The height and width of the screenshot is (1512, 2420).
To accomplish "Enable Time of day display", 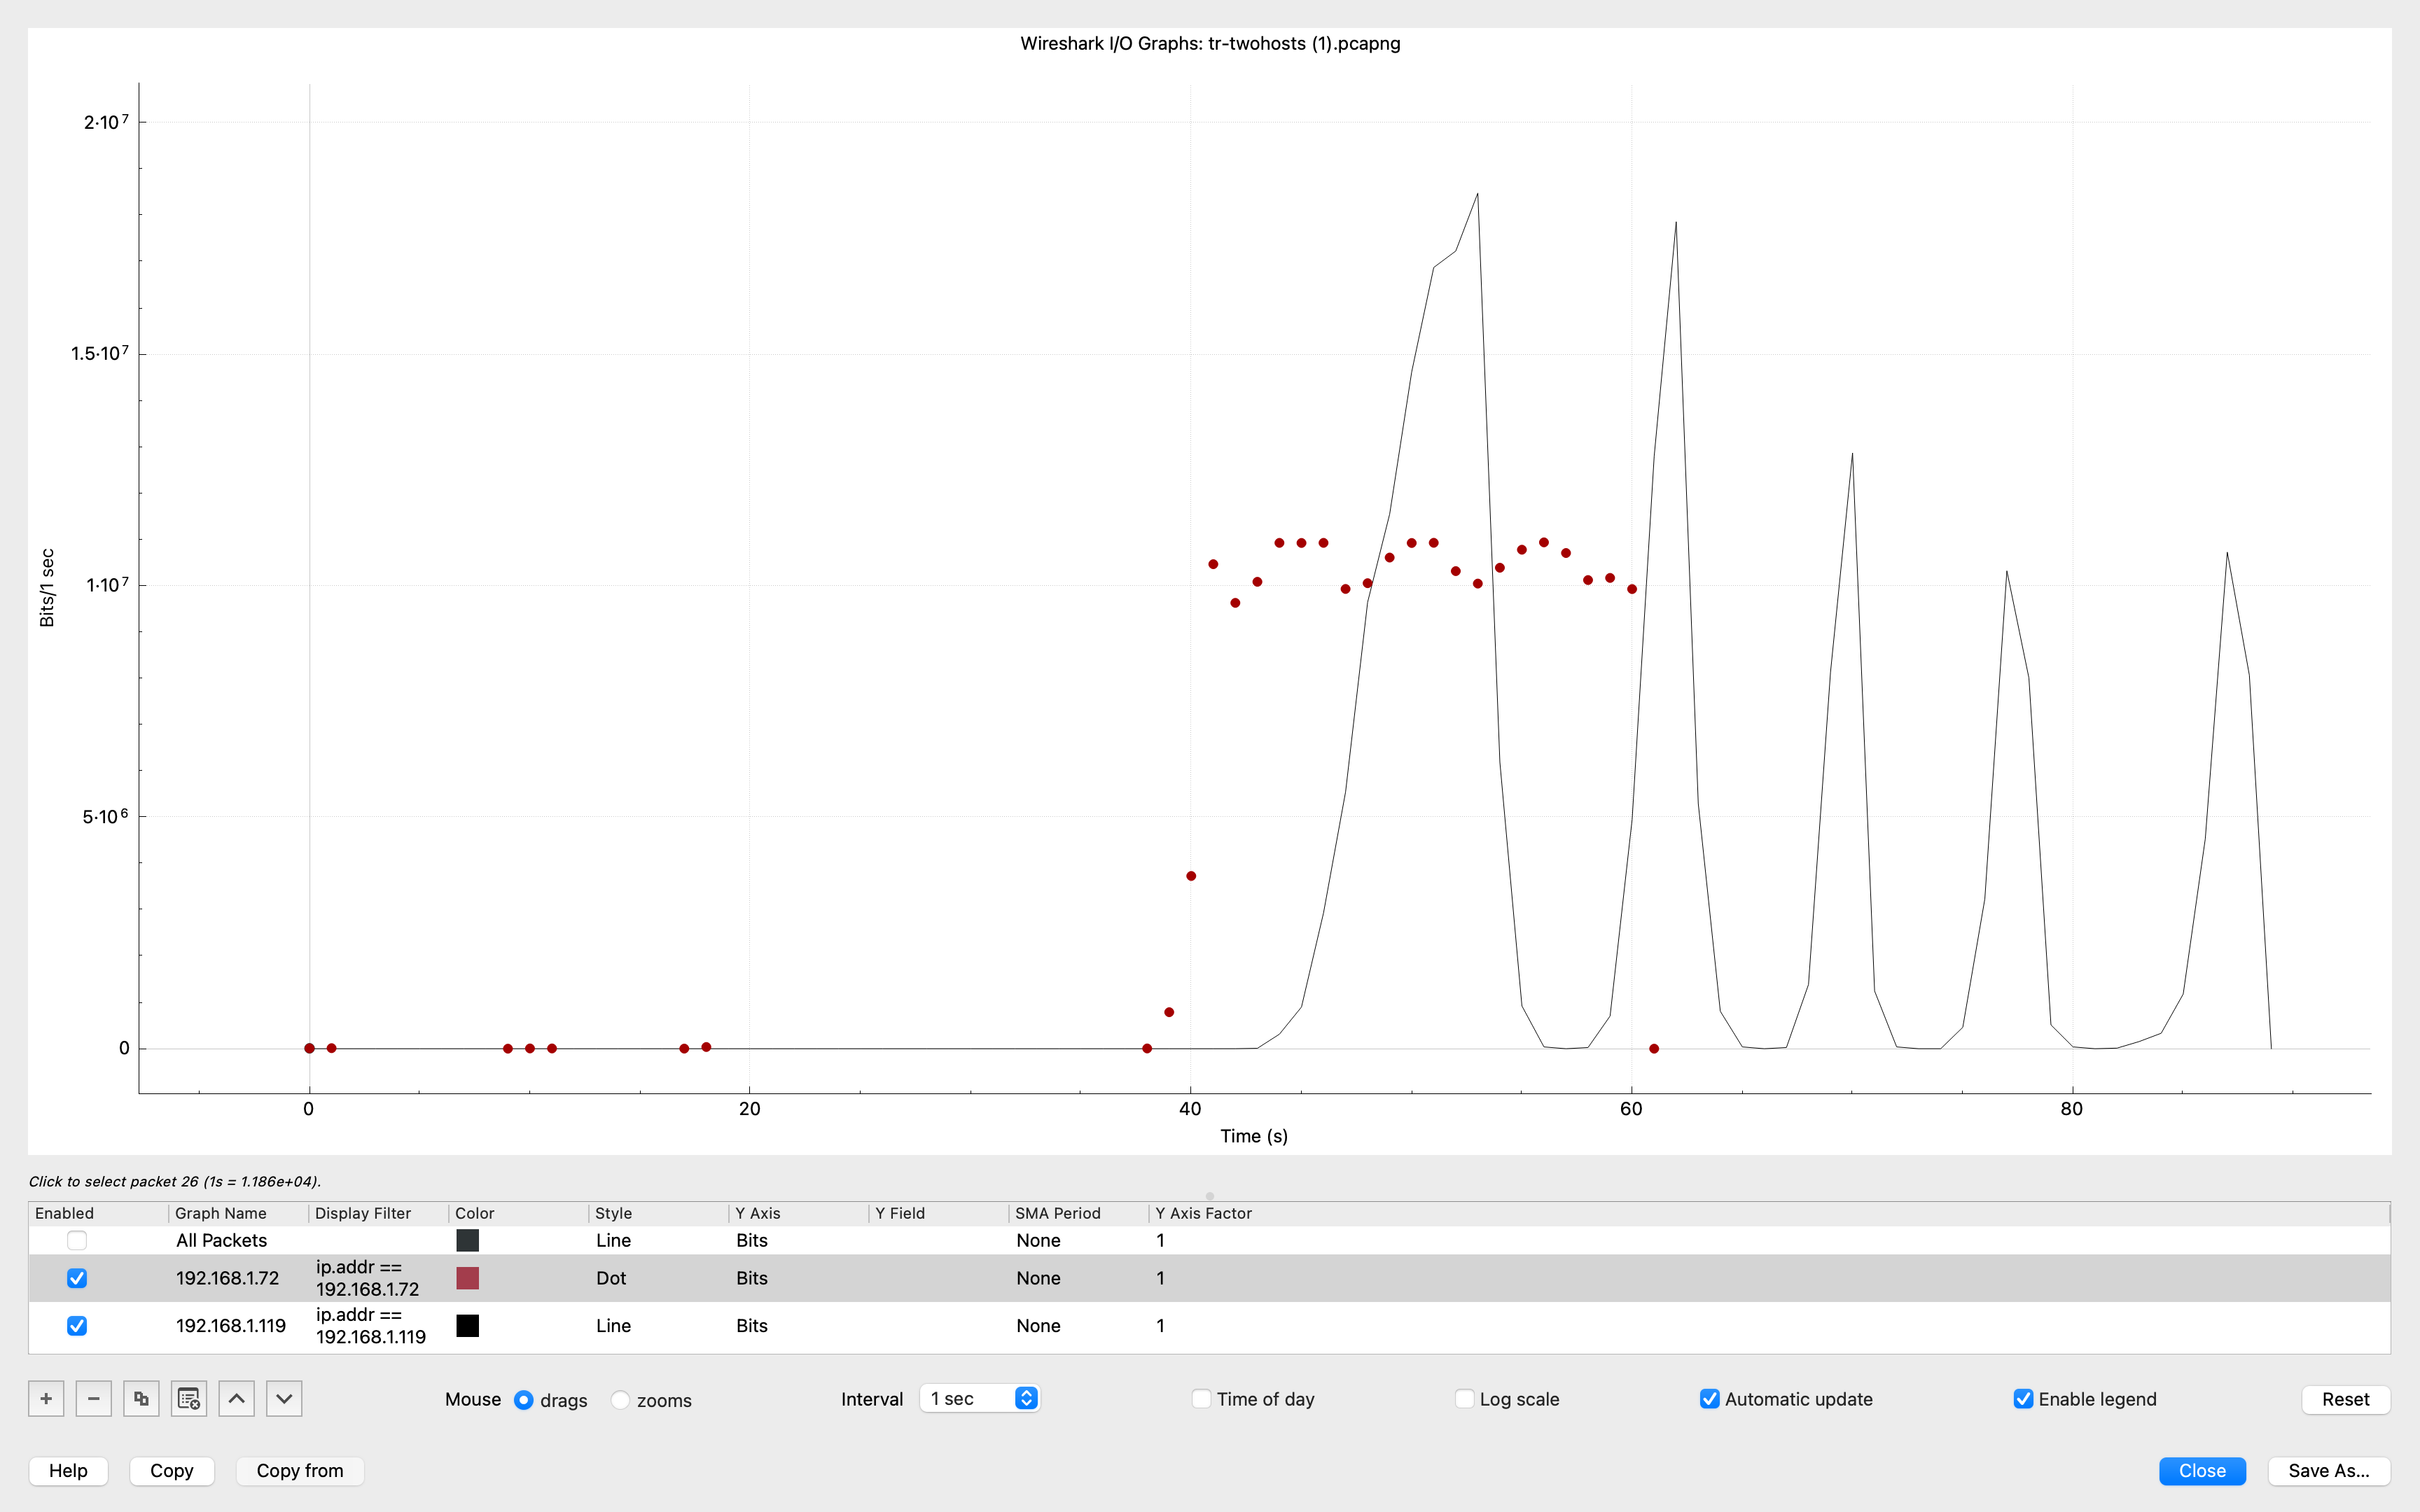I will [x=1200, y=1399].
